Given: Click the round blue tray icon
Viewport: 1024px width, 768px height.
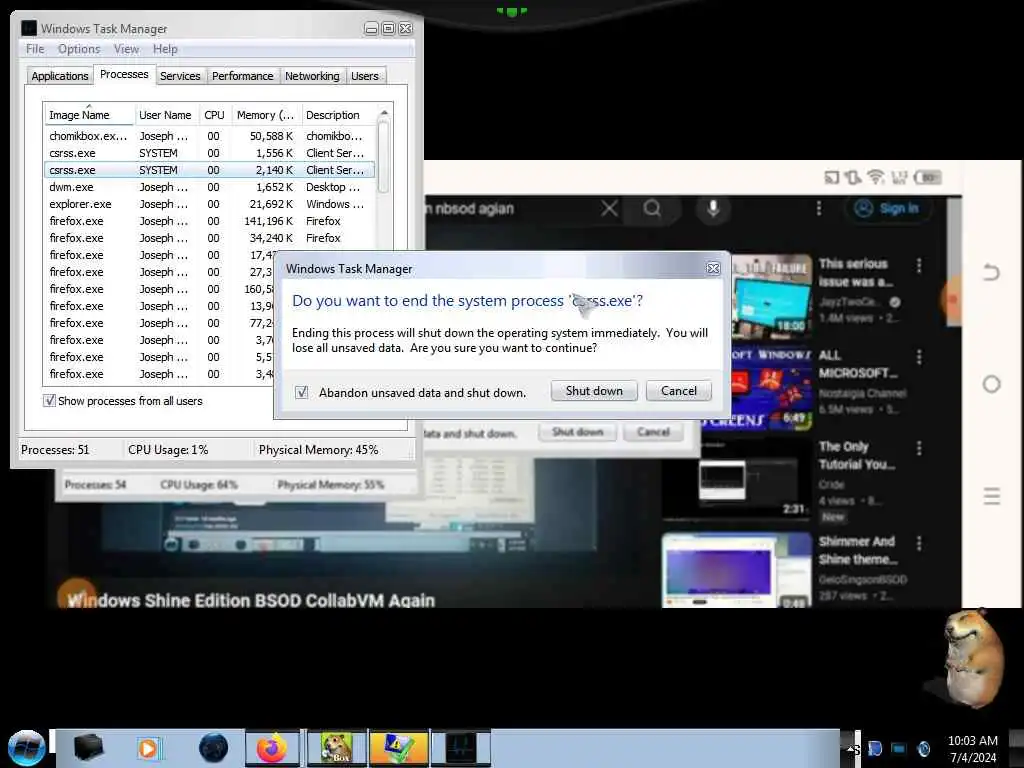Looking at the screenshot, I should tap(923, 748).
